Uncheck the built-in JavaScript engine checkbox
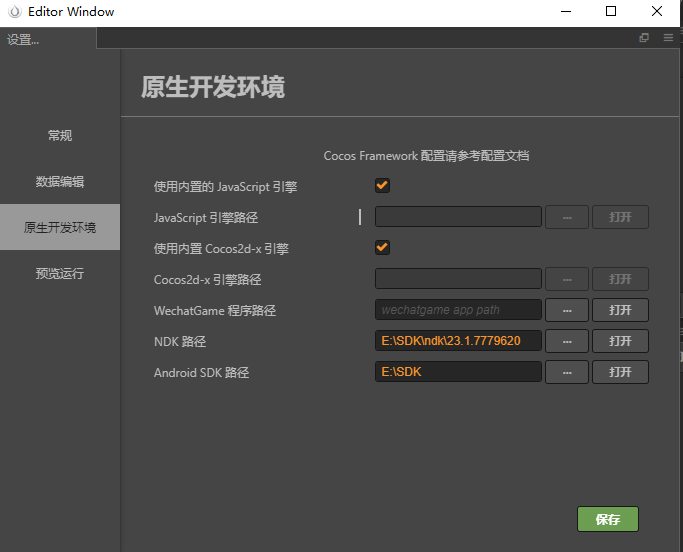Viewport: 683px width, 552px height. [x=382, y=186]
